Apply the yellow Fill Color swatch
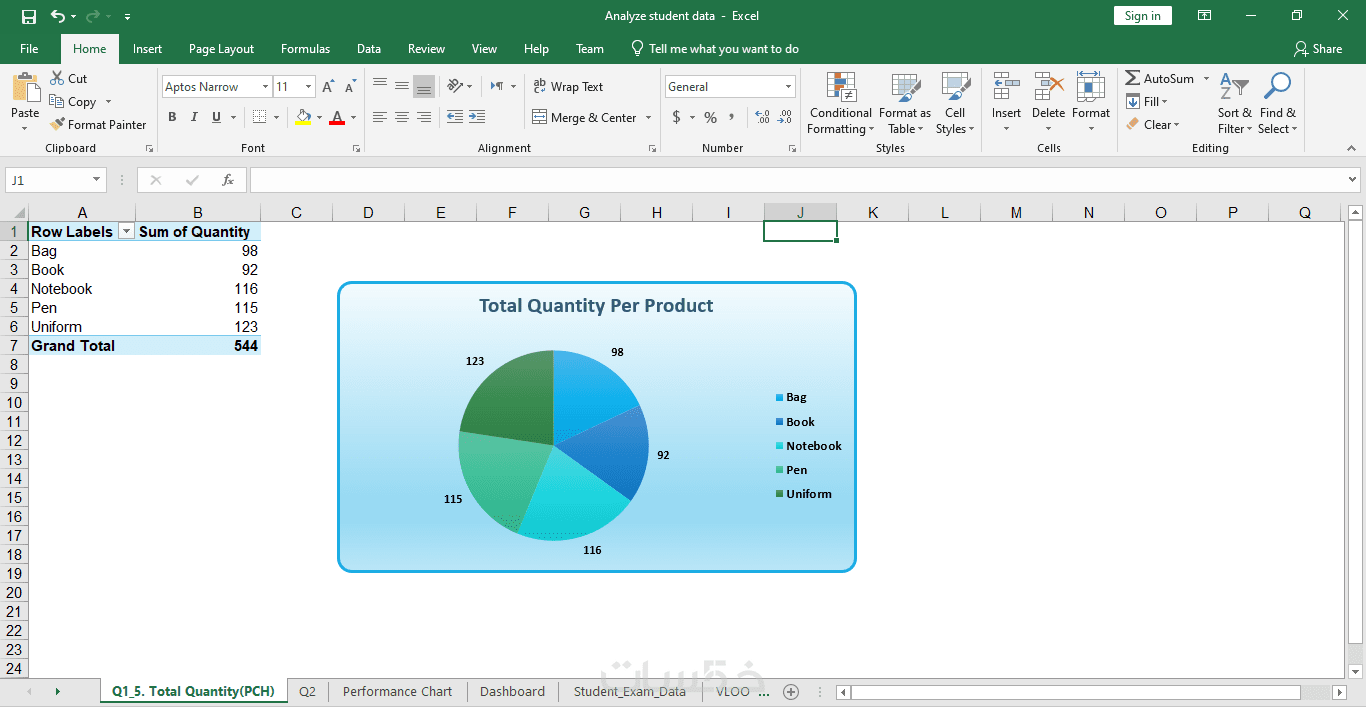The image size is (1366, 707). point(303,117)
